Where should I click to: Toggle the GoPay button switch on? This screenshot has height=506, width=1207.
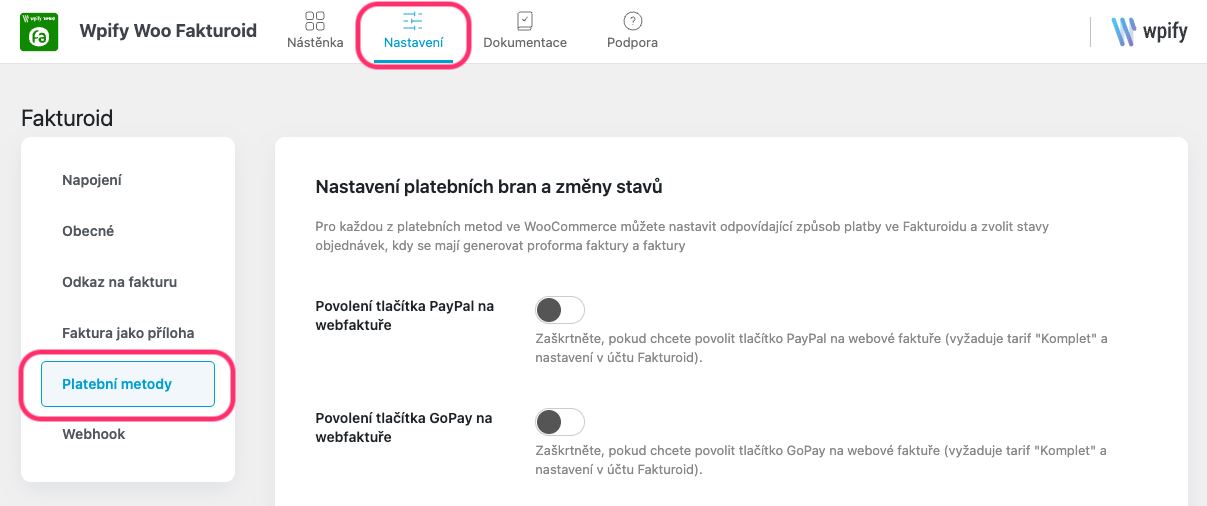pos(560,421)
